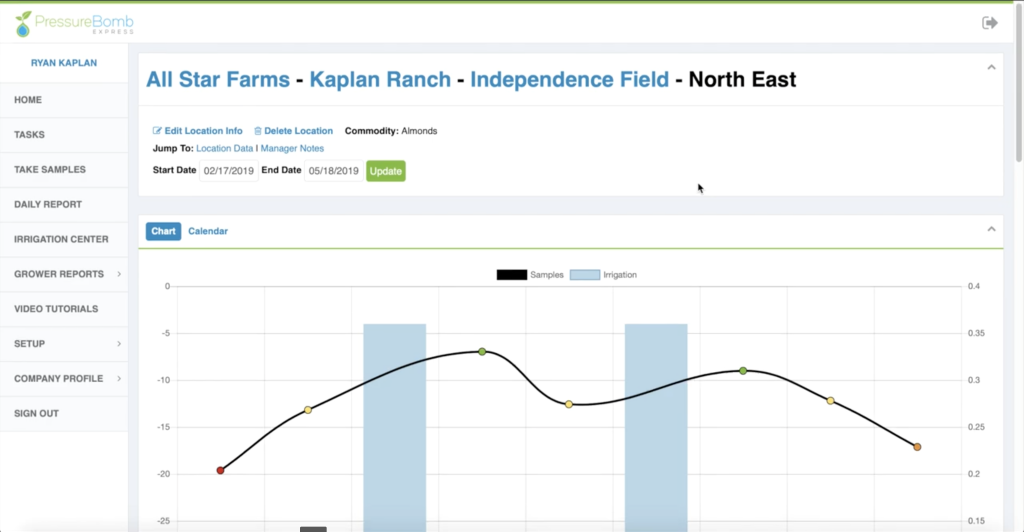
Task: Open Take Samples in sidebar
Action: [49, 170]
